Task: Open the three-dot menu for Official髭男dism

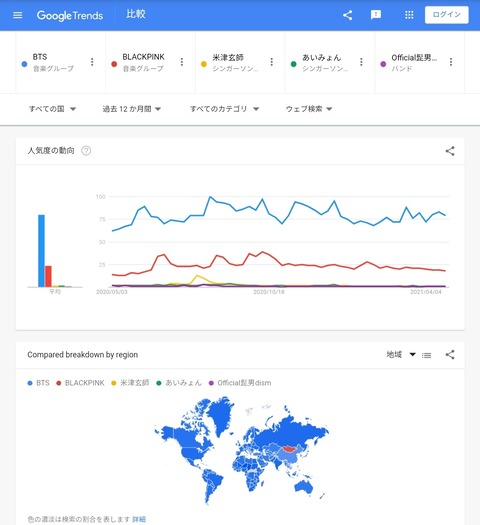Action: (451, 62)
